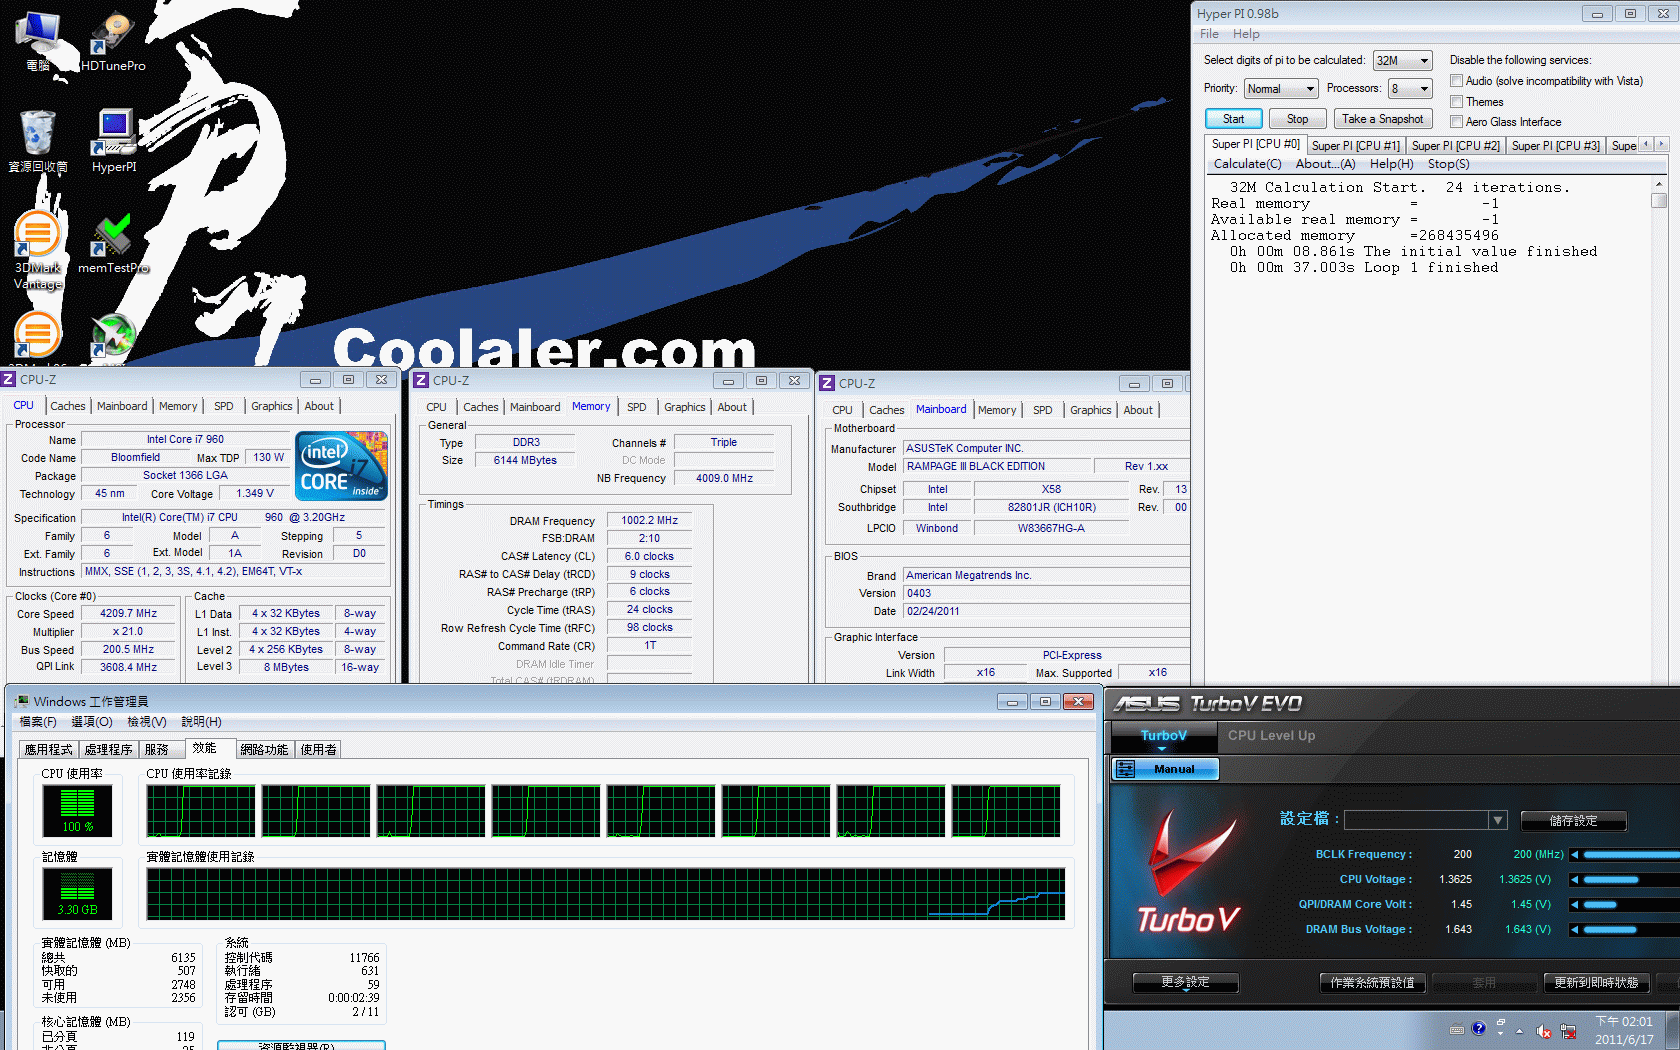Switch to Super PI CPU #2 tab
This screenshot has height=1050, width=1680.
tap(1455, 146)
